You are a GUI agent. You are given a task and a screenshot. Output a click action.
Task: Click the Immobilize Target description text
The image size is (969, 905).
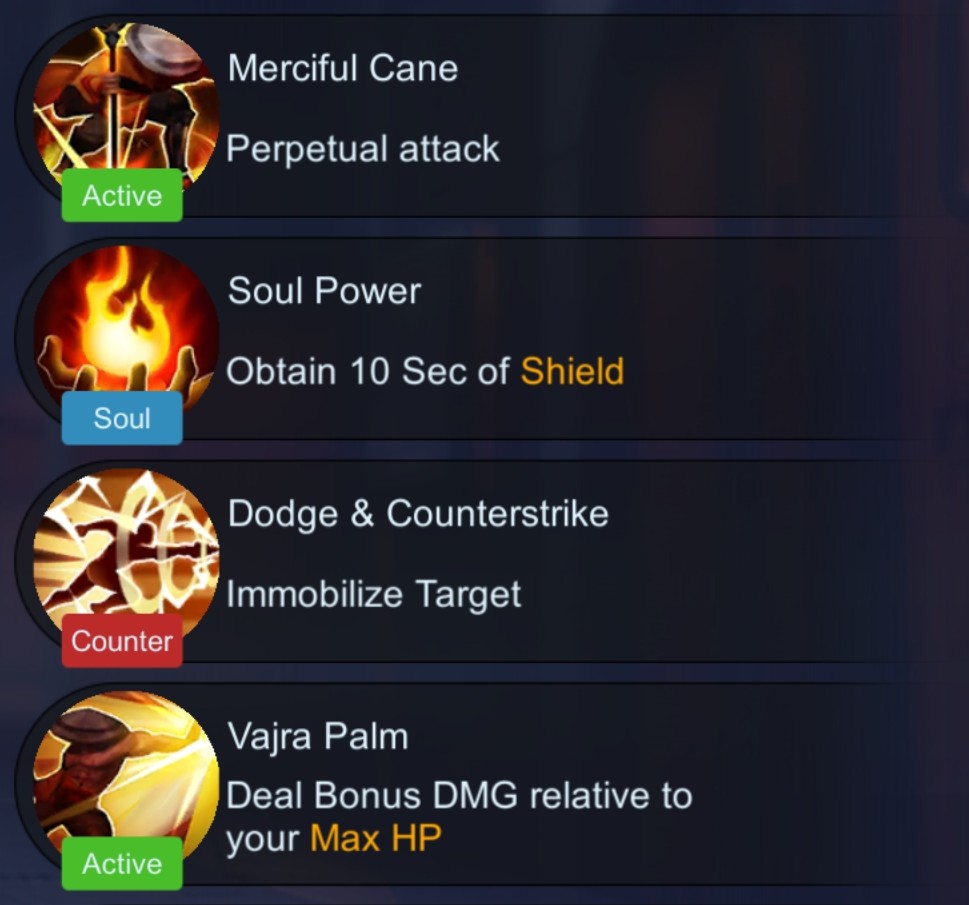[x=374, y=594]
